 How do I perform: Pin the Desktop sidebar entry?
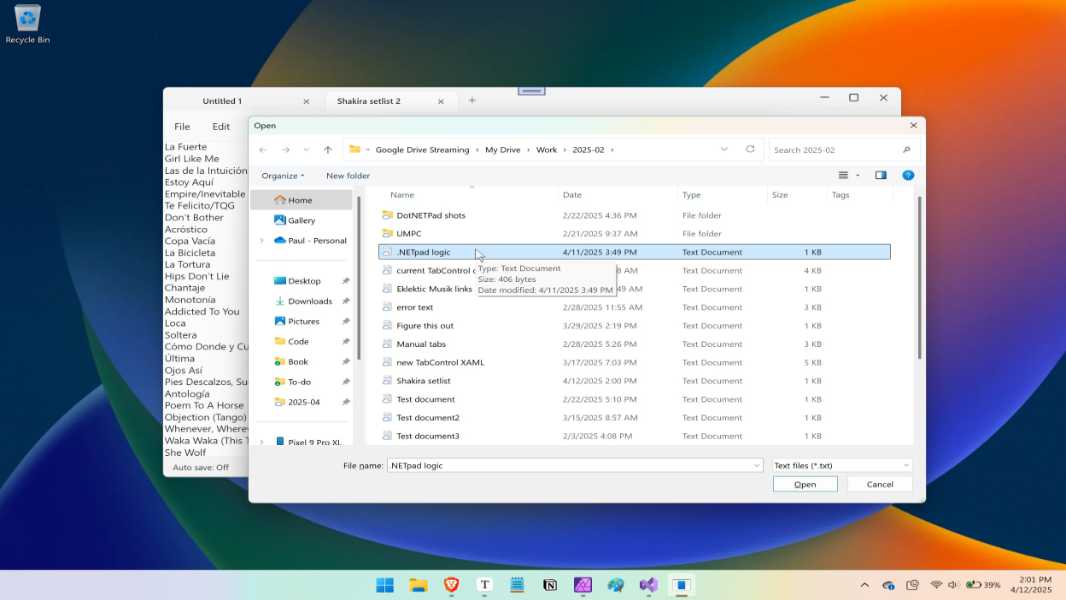344,281
